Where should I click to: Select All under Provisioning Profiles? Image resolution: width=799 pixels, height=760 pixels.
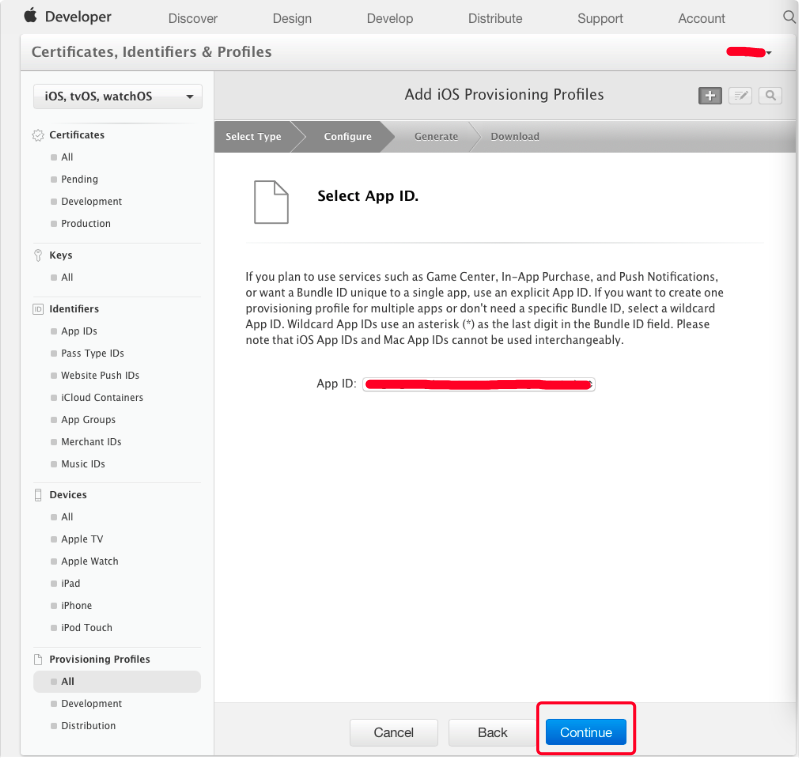point(117,682)
